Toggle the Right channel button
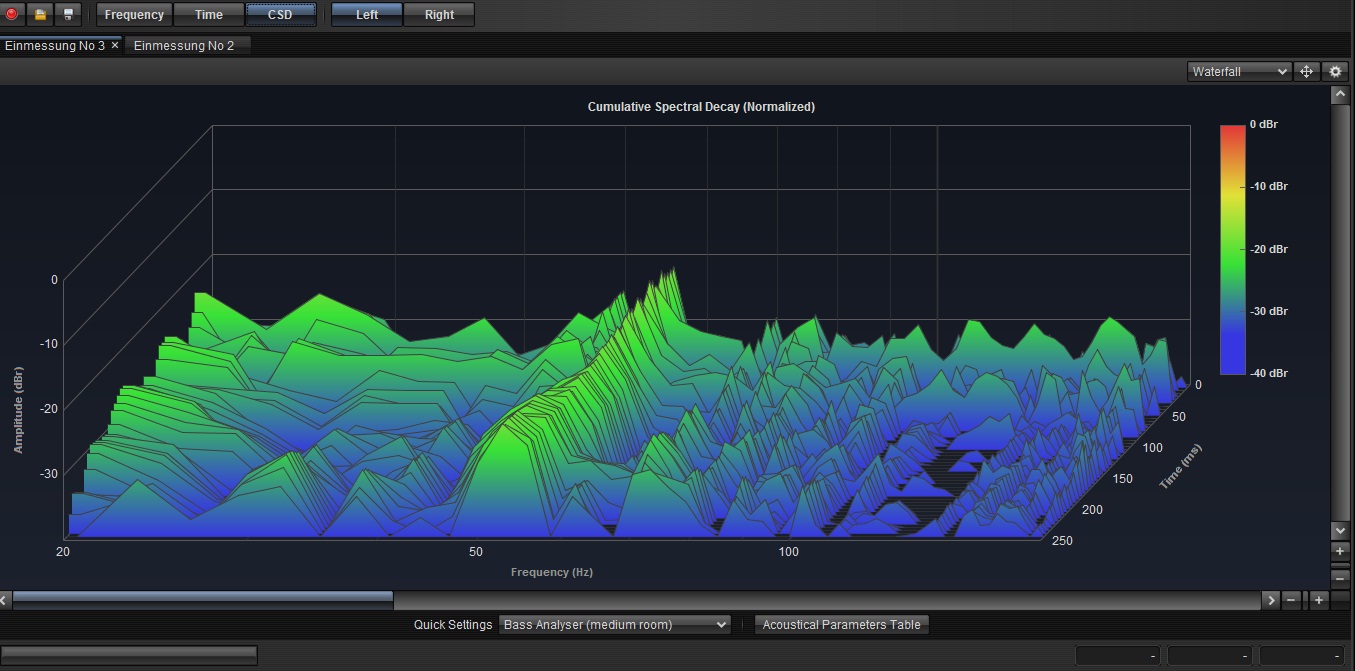The image size is (1355, 671). [x=439, y=14]
